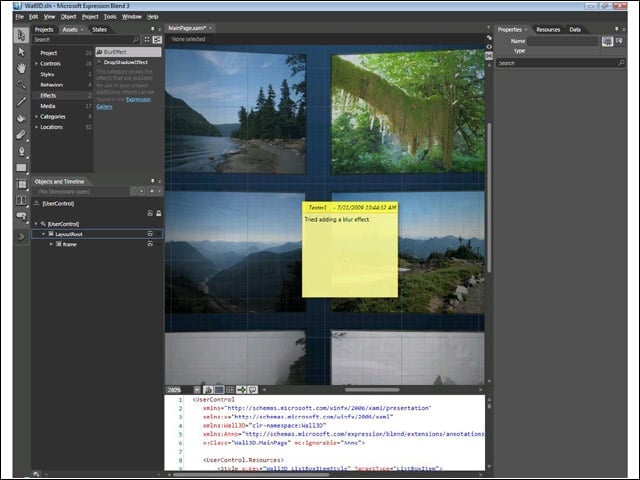Pick the Zoom magnifier tool

[x=21, y=84]
